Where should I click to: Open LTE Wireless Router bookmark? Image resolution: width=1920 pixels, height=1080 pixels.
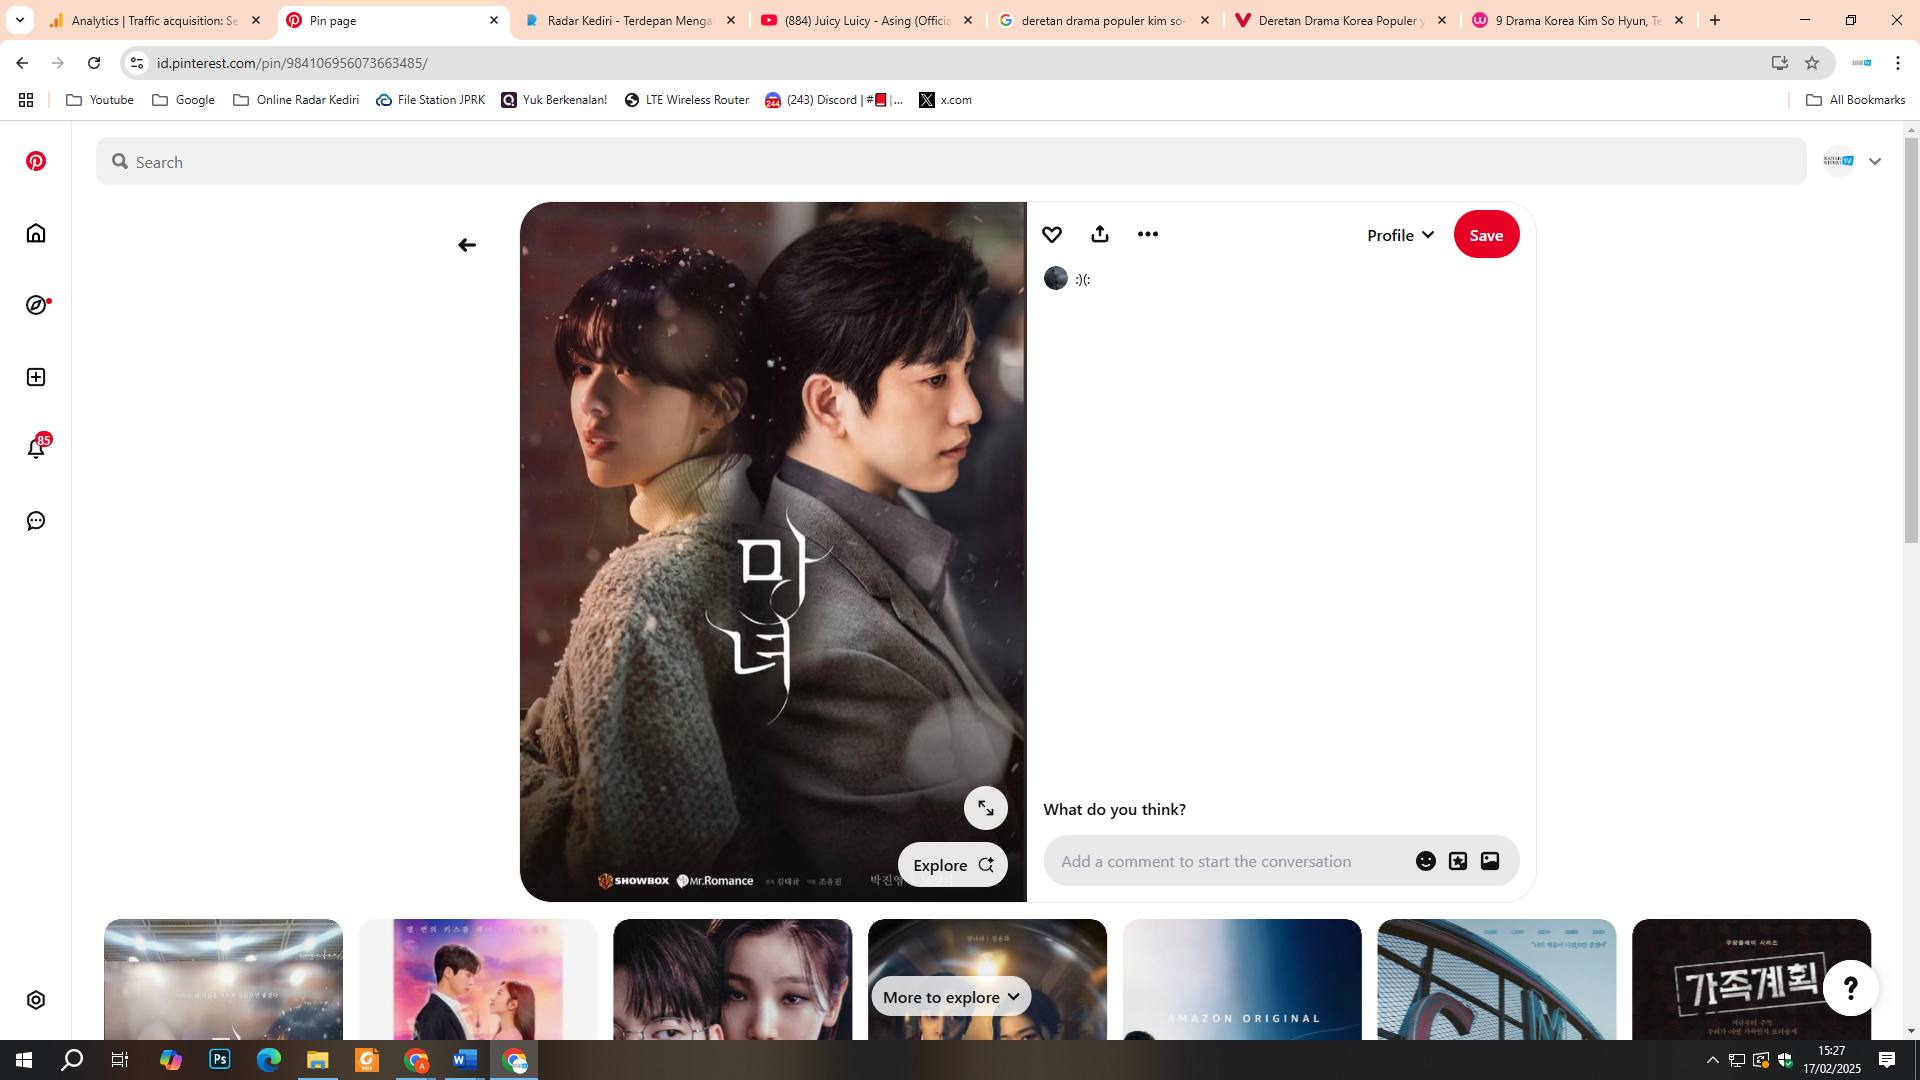click(687, 100)
